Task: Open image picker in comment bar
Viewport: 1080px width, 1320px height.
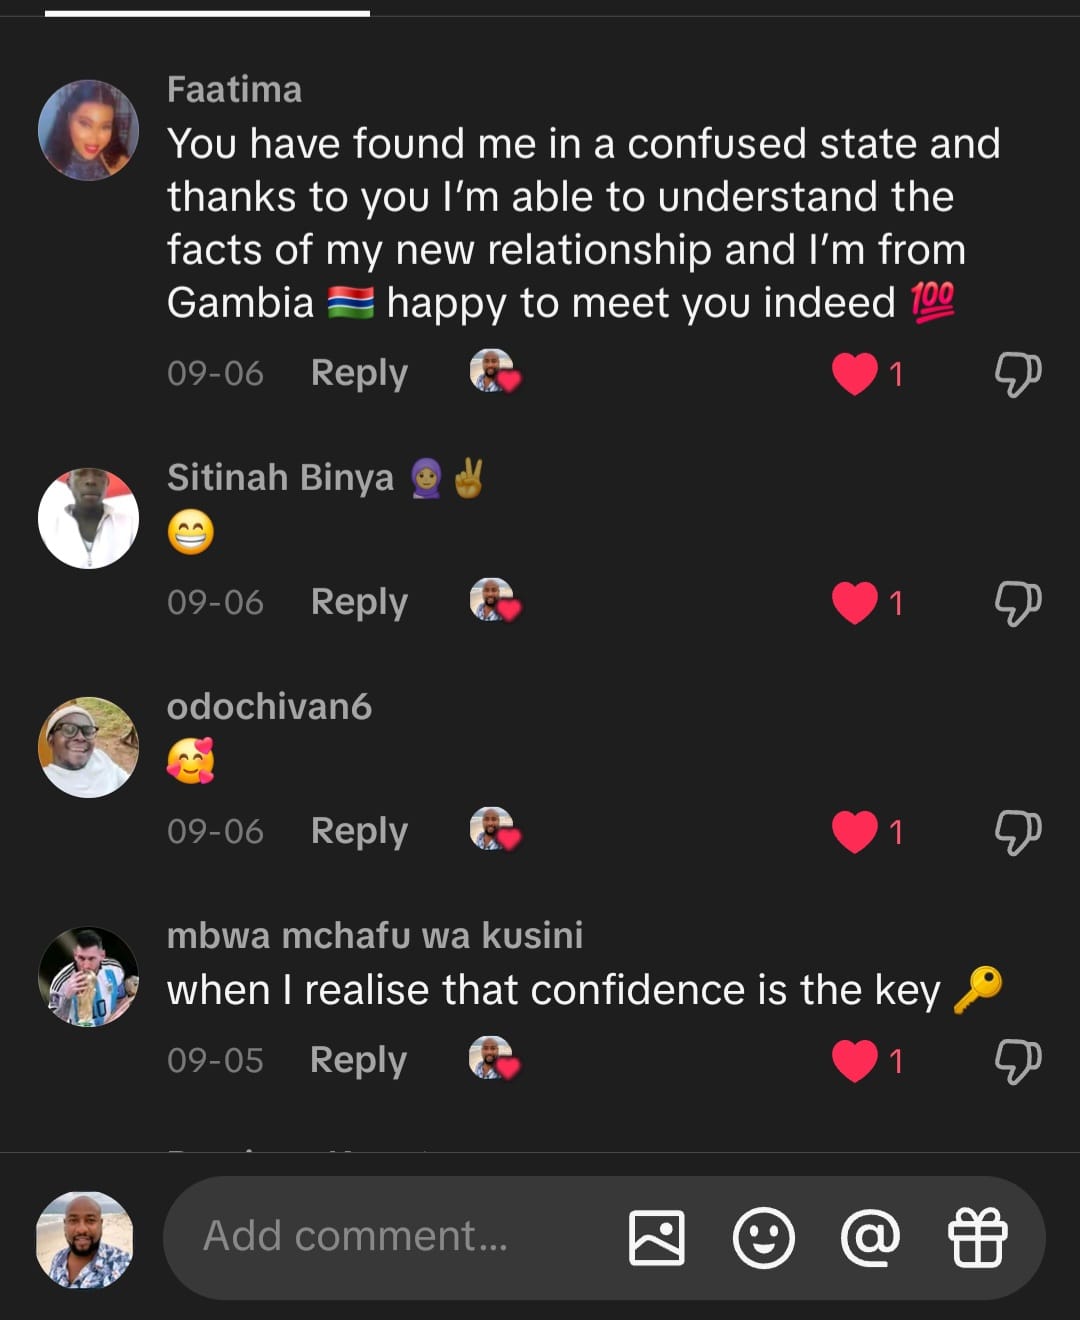Action: pos(656,1237)
